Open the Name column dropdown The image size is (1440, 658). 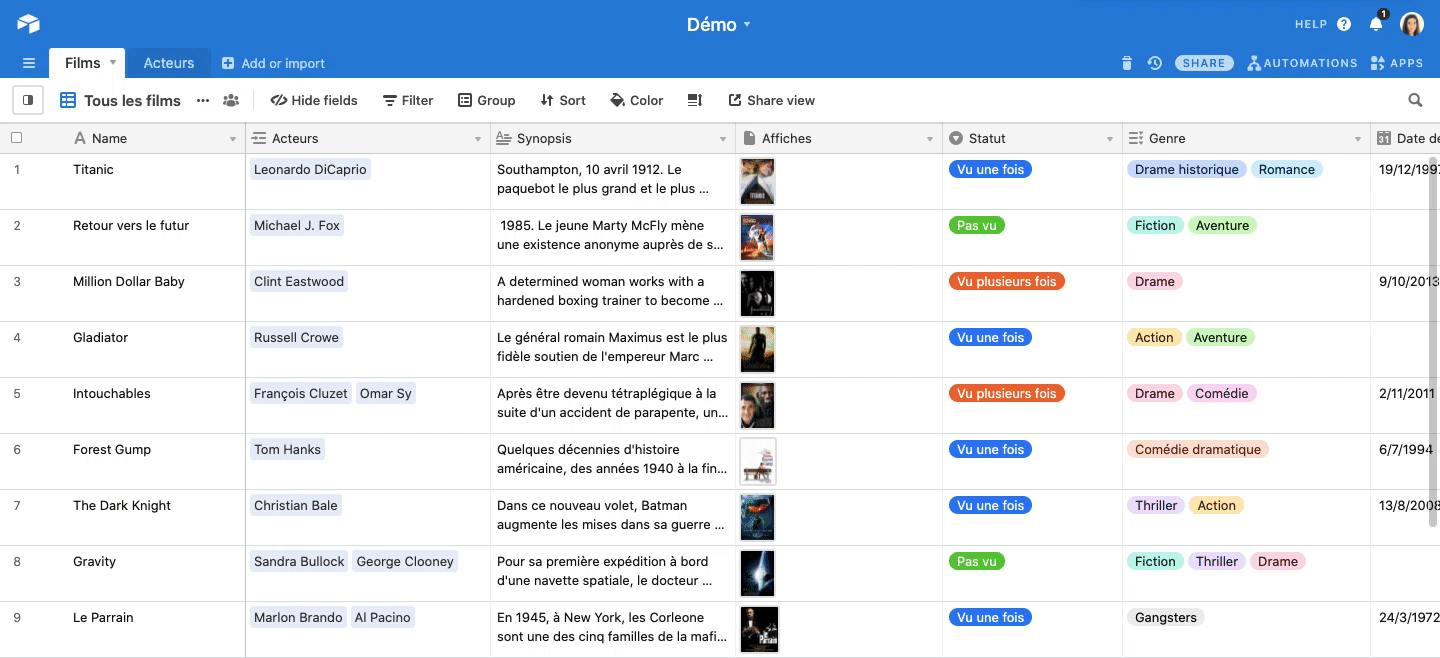coord(233,139)
